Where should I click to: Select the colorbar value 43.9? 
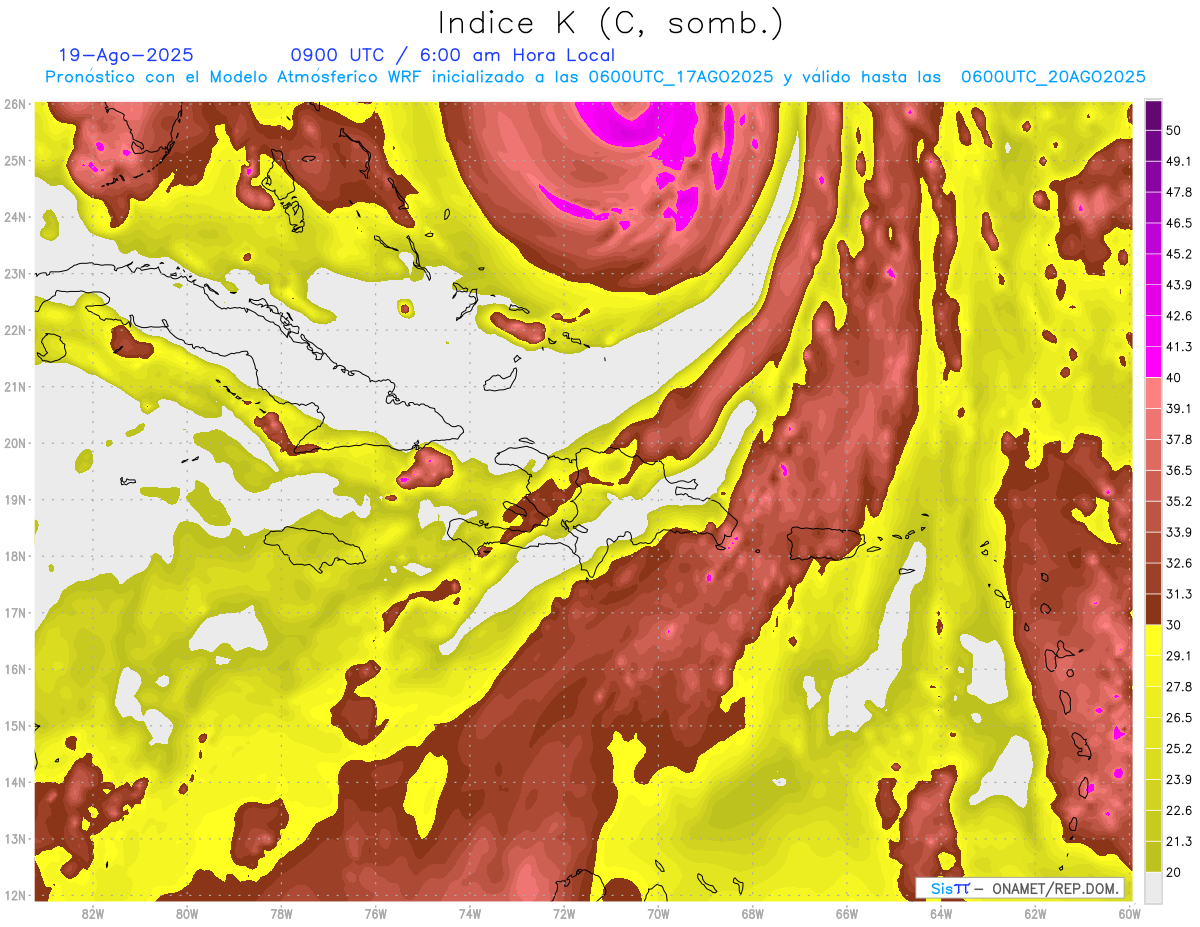1179,285
